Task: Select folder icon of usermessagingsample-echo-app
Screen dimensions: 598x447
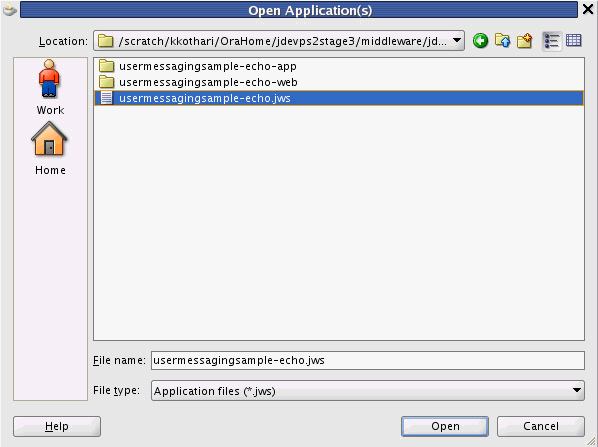Action: 106,66
